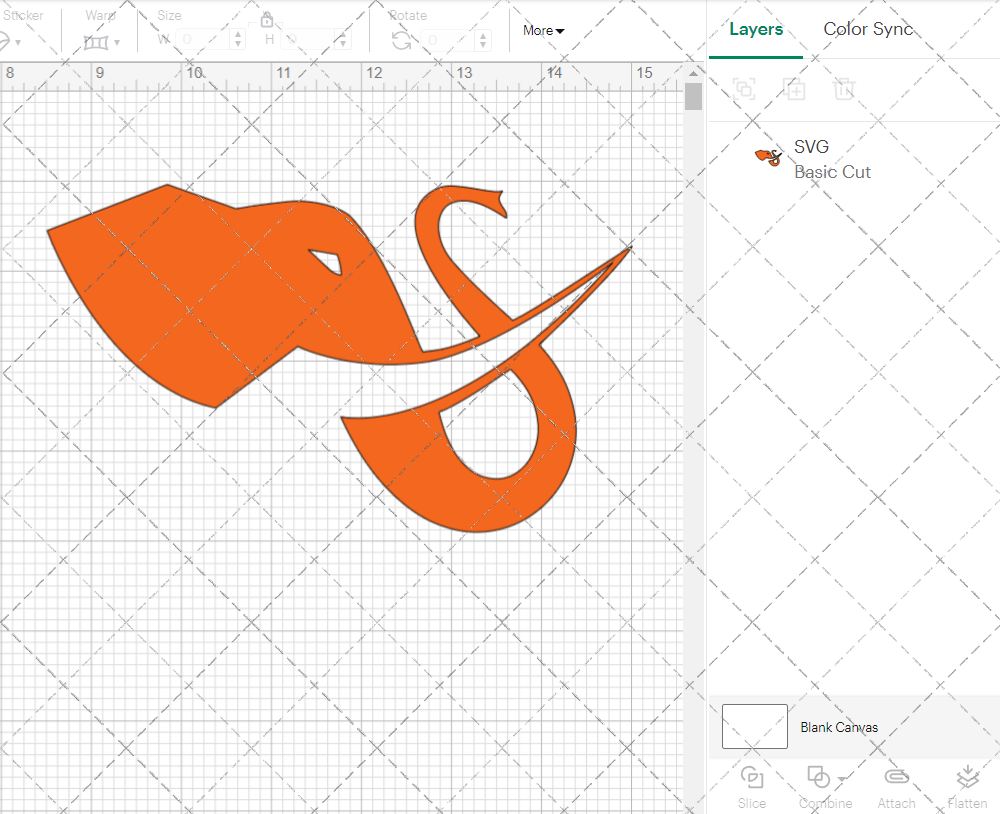Select the SVG Basic Cut layer
Image resolution: width=1000 pixels, height=814 pixels.
[831, 159]
